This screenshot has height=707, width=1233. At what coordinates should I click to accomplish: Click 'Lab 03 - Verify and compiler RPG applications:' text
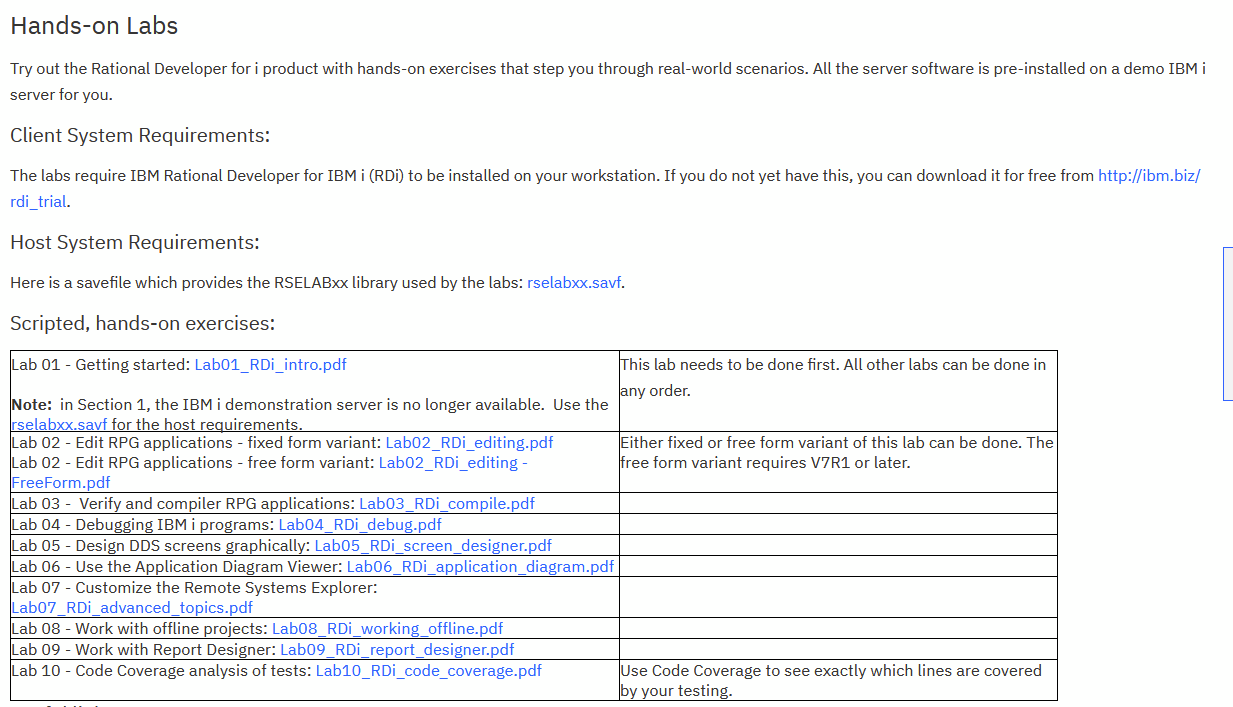tap(183, 504)
